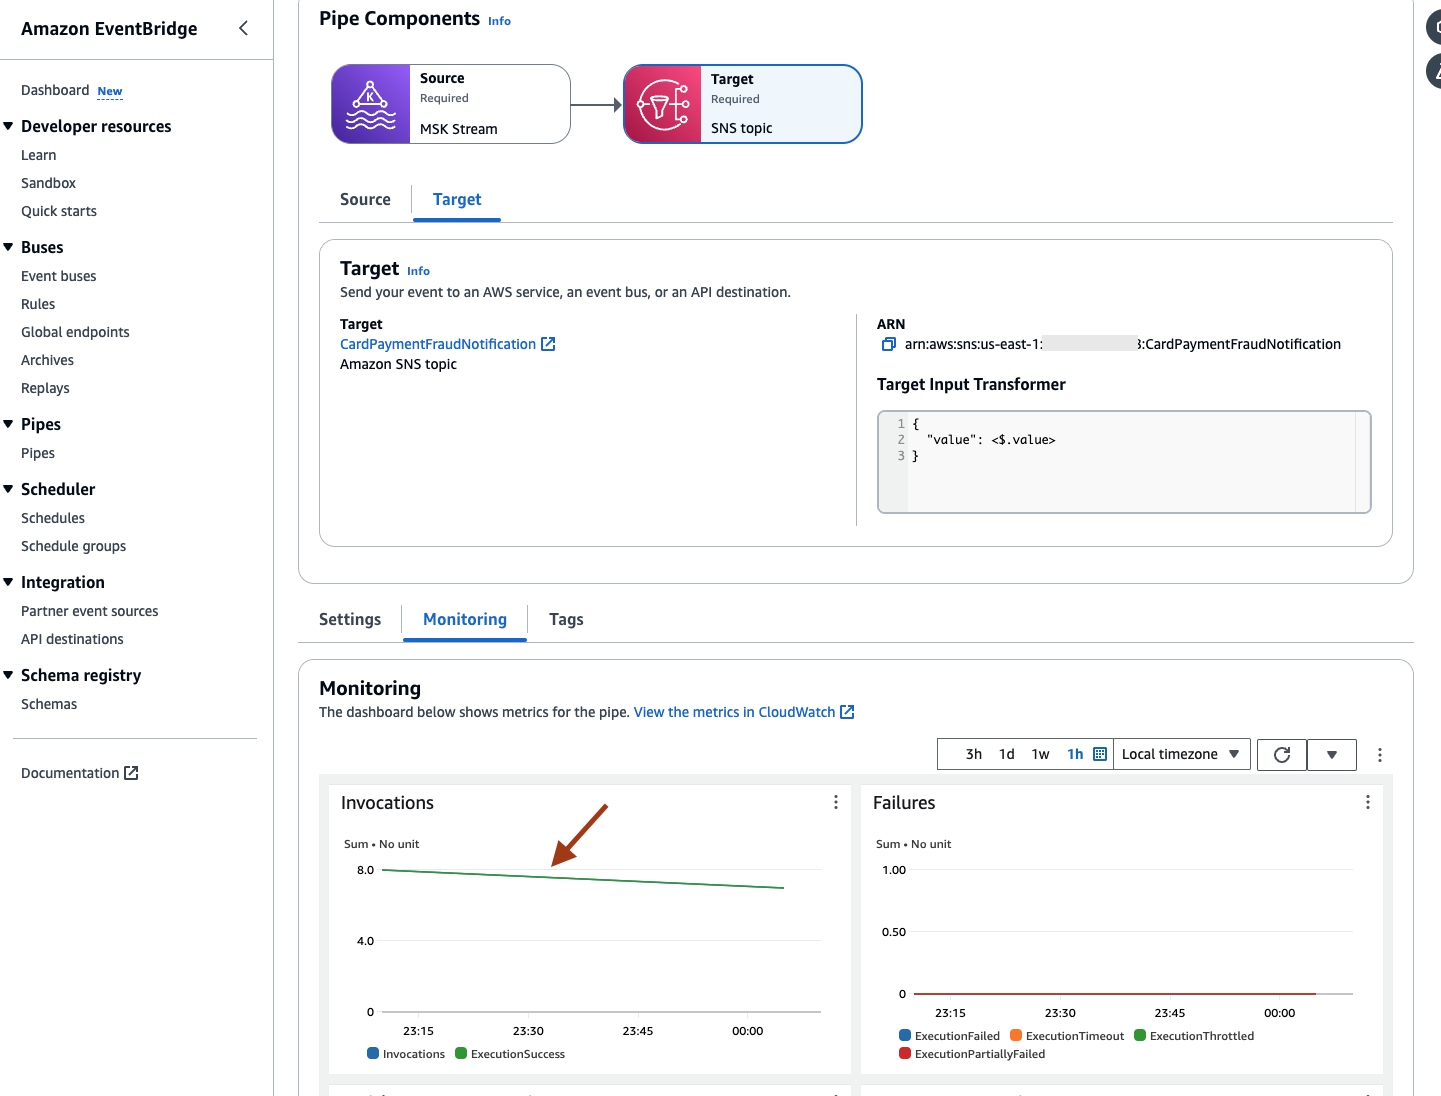
Task: Collapse Pipes section
Action: (9, 424)
